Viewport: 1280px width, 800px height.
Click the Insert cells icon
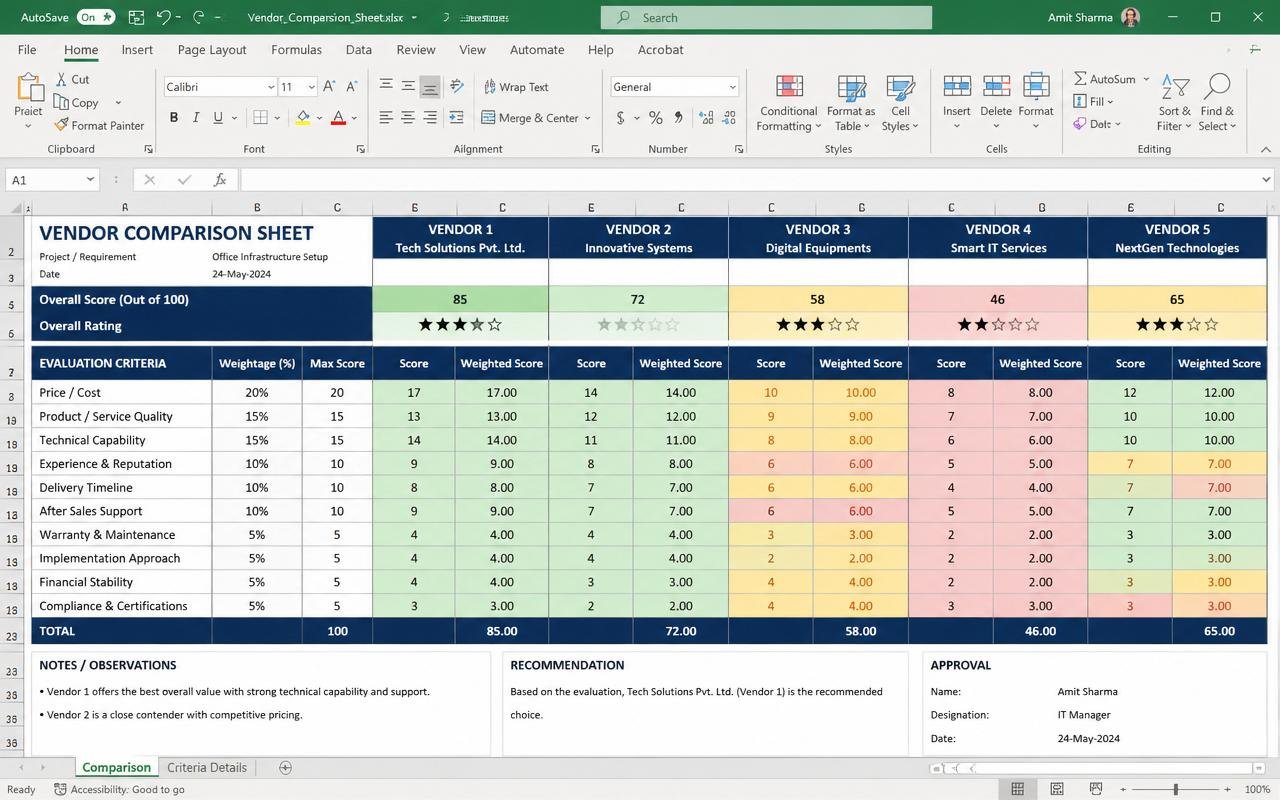click(x=957, y=87)
